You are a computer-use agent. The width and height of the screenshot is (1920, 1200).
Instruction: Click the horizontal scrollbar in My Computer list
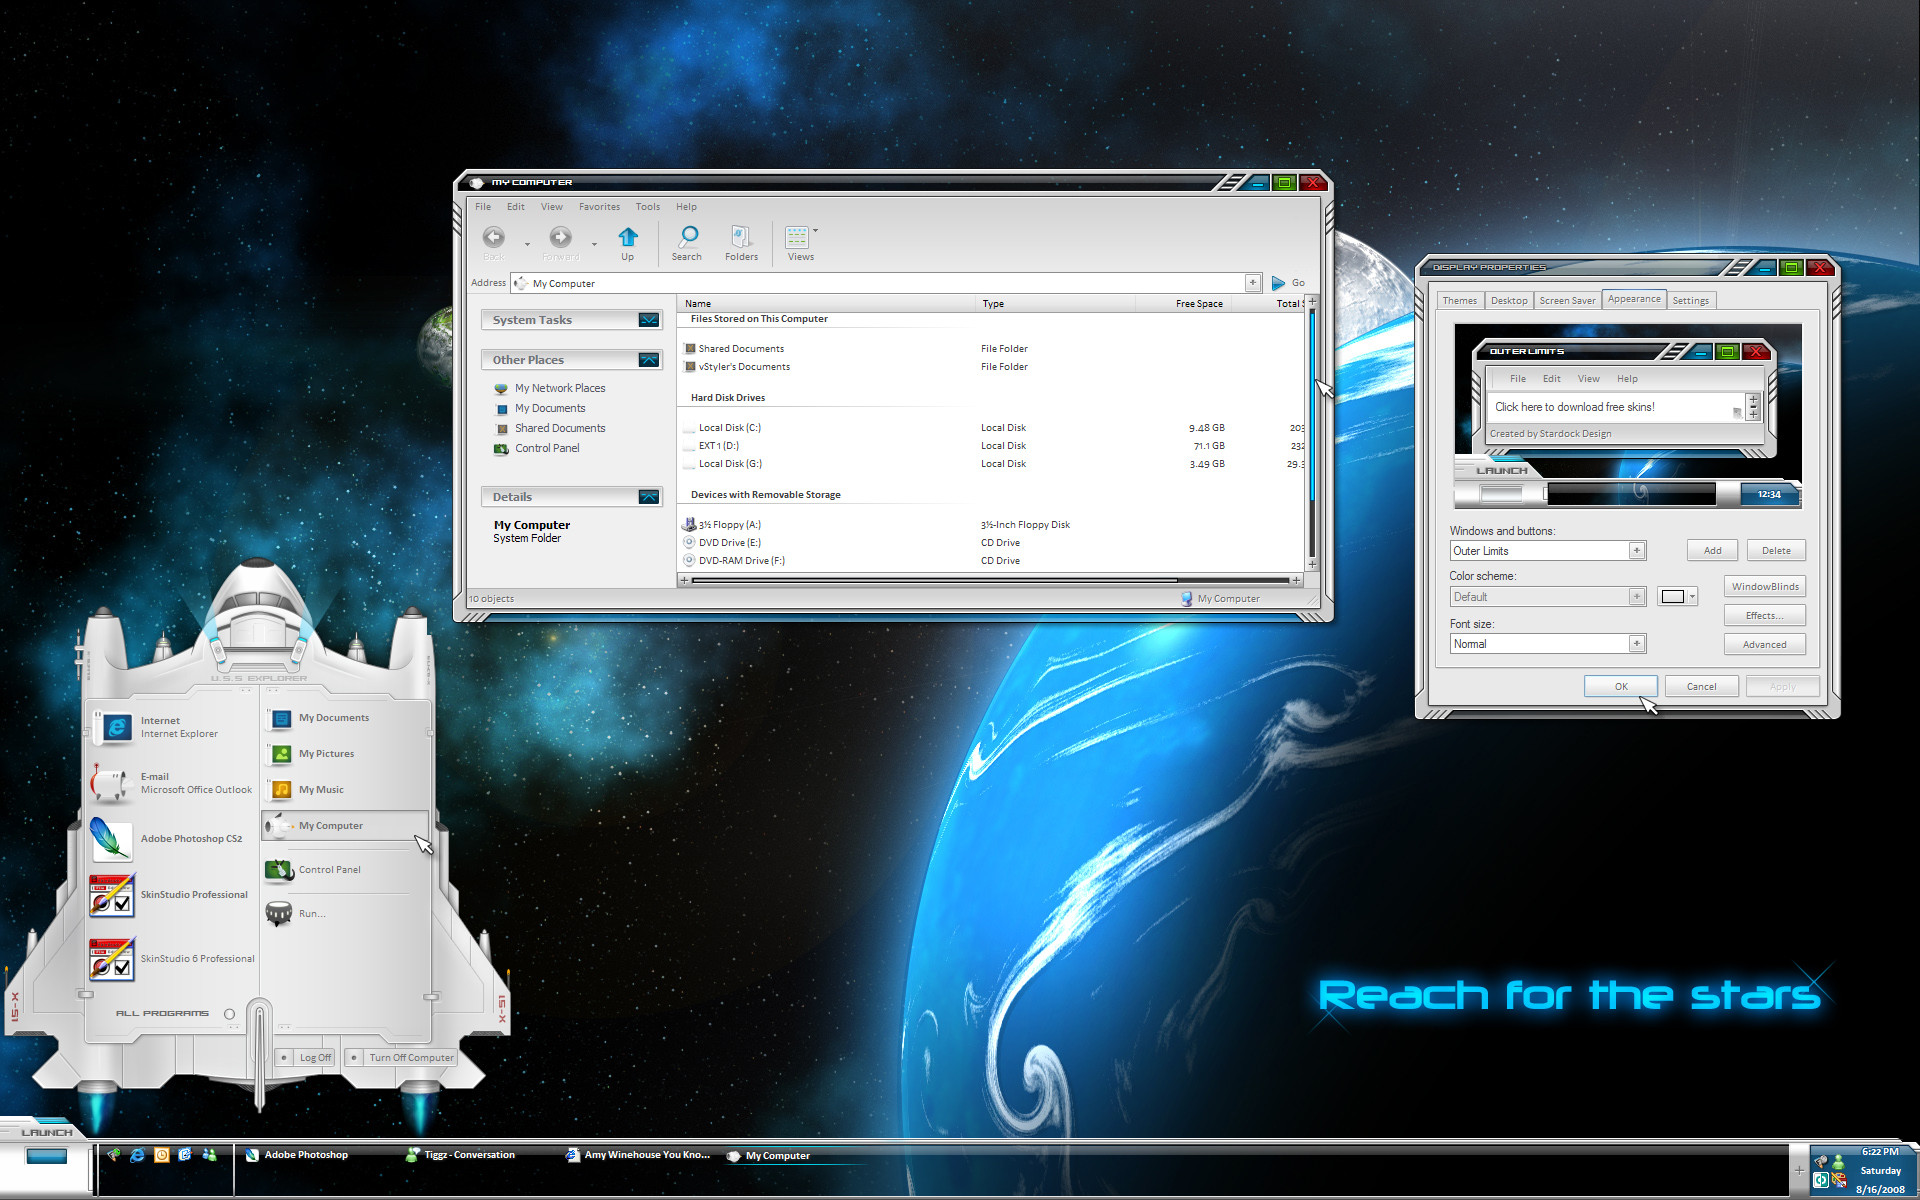935,580
